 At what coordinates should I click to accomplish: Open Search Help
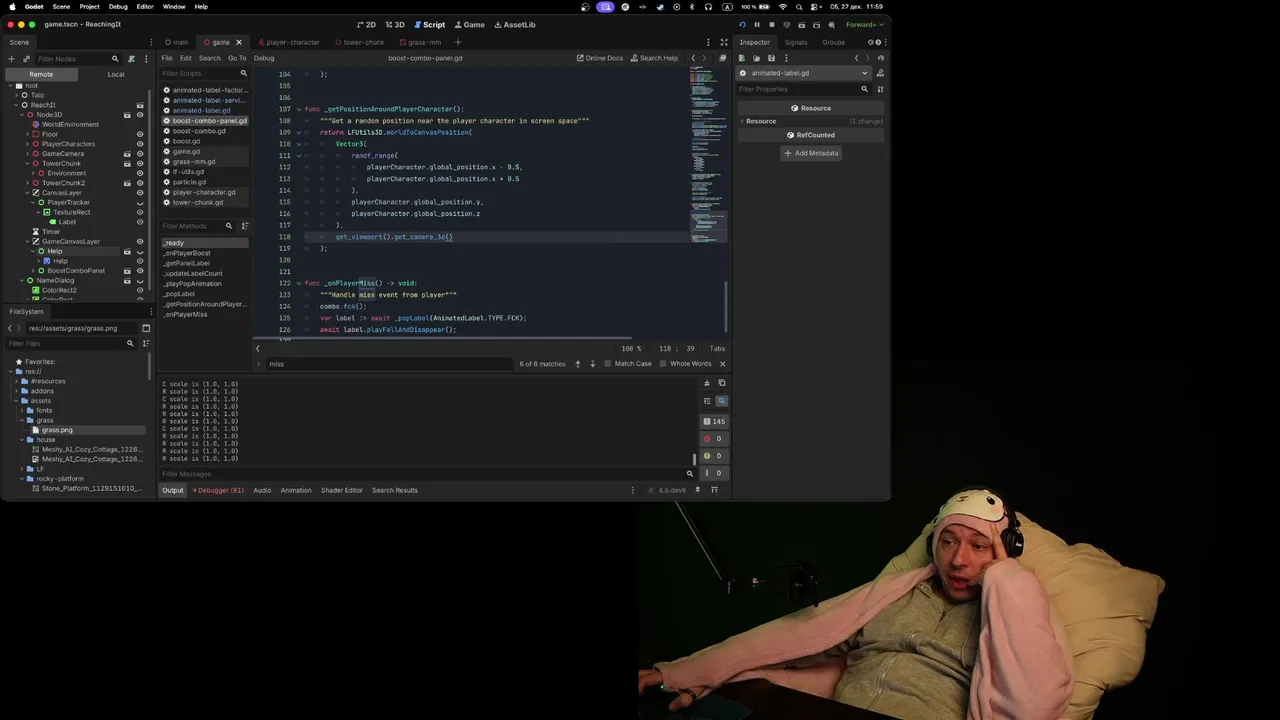pos(653,58)
